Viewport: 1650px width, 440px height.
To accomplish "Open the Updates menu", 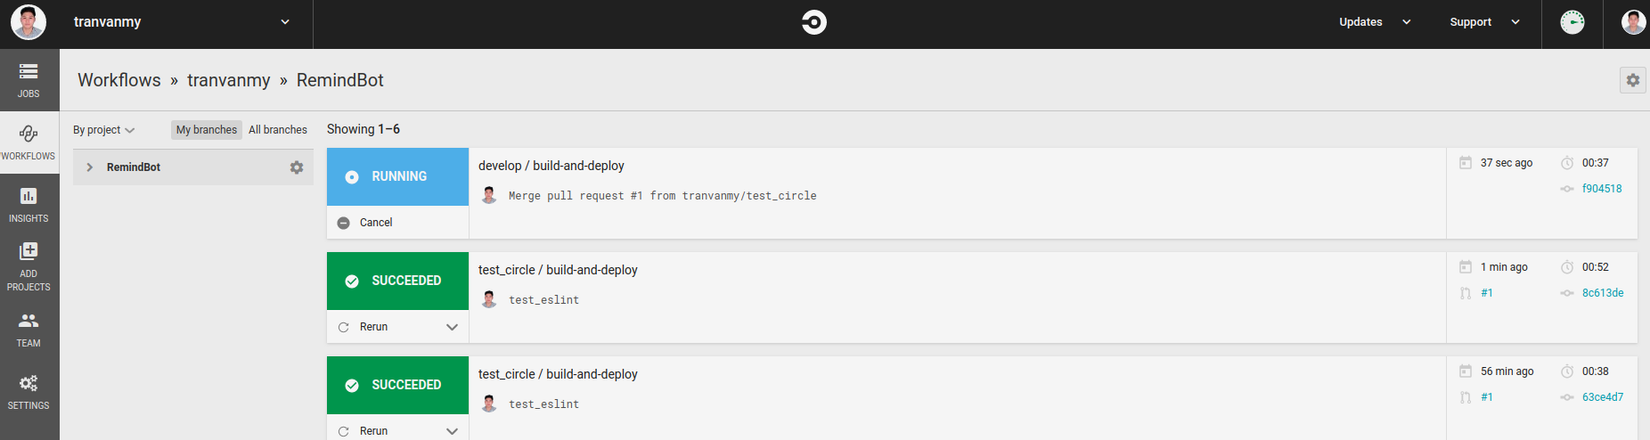I will pos(1374,22).
